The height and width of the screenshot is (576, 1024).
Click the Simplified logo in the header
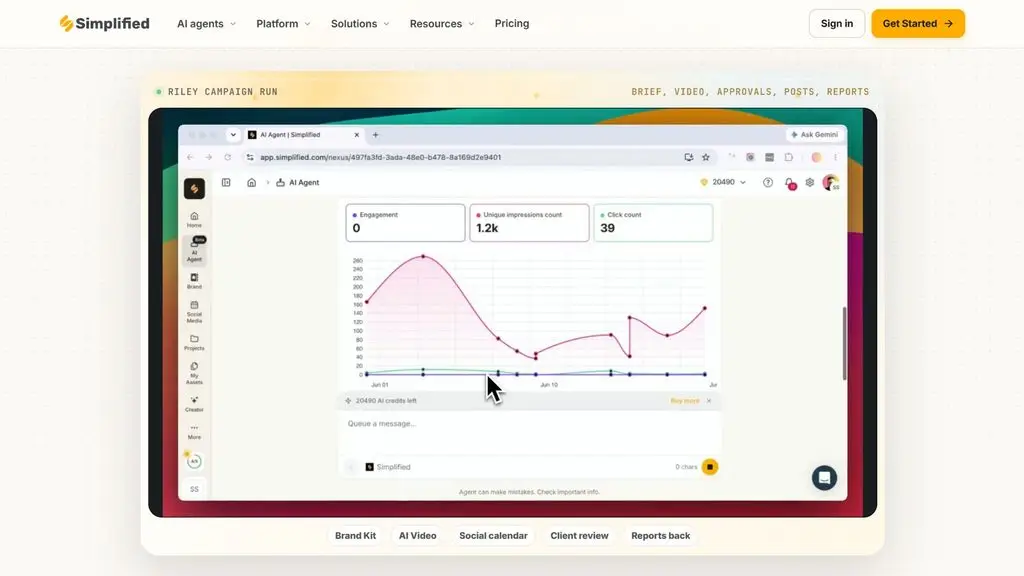click(104, 24)
